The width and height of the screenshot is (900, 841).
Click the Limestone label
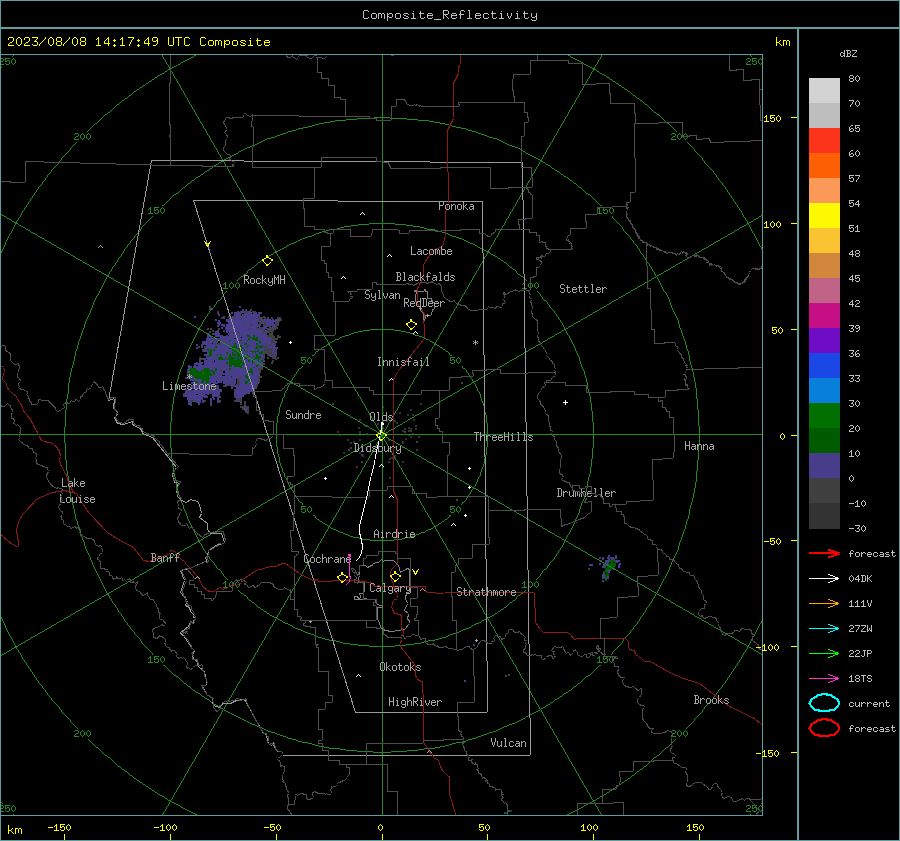point(189,386)
